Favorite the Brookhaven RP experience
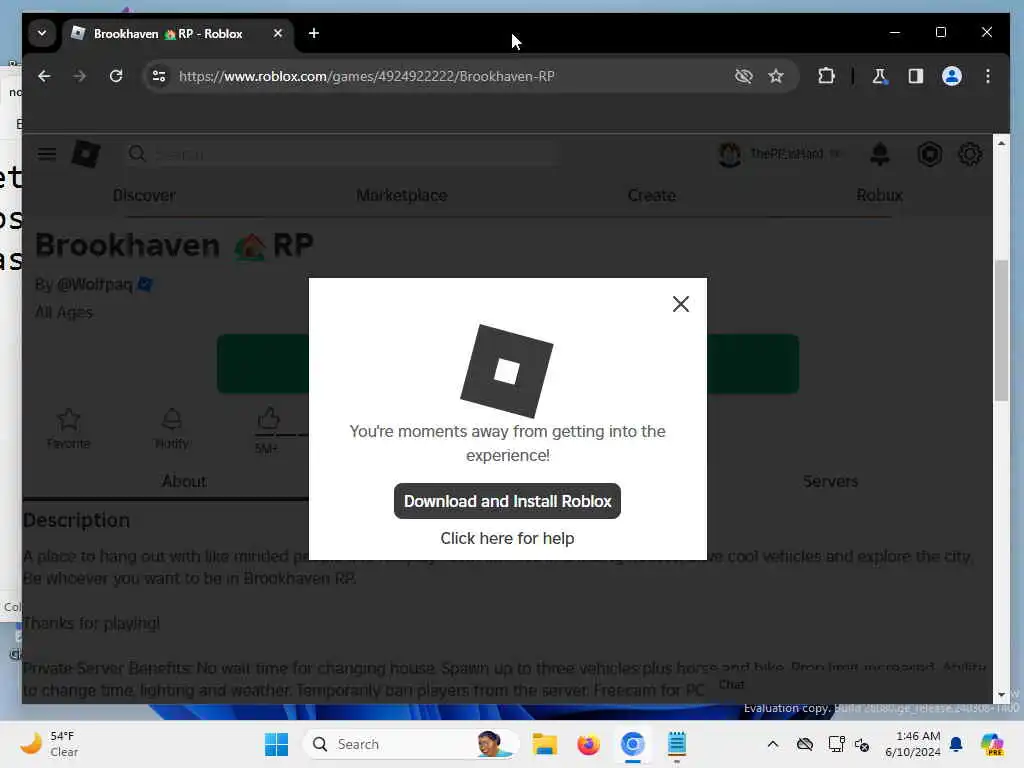 click(x=69, y=428)
